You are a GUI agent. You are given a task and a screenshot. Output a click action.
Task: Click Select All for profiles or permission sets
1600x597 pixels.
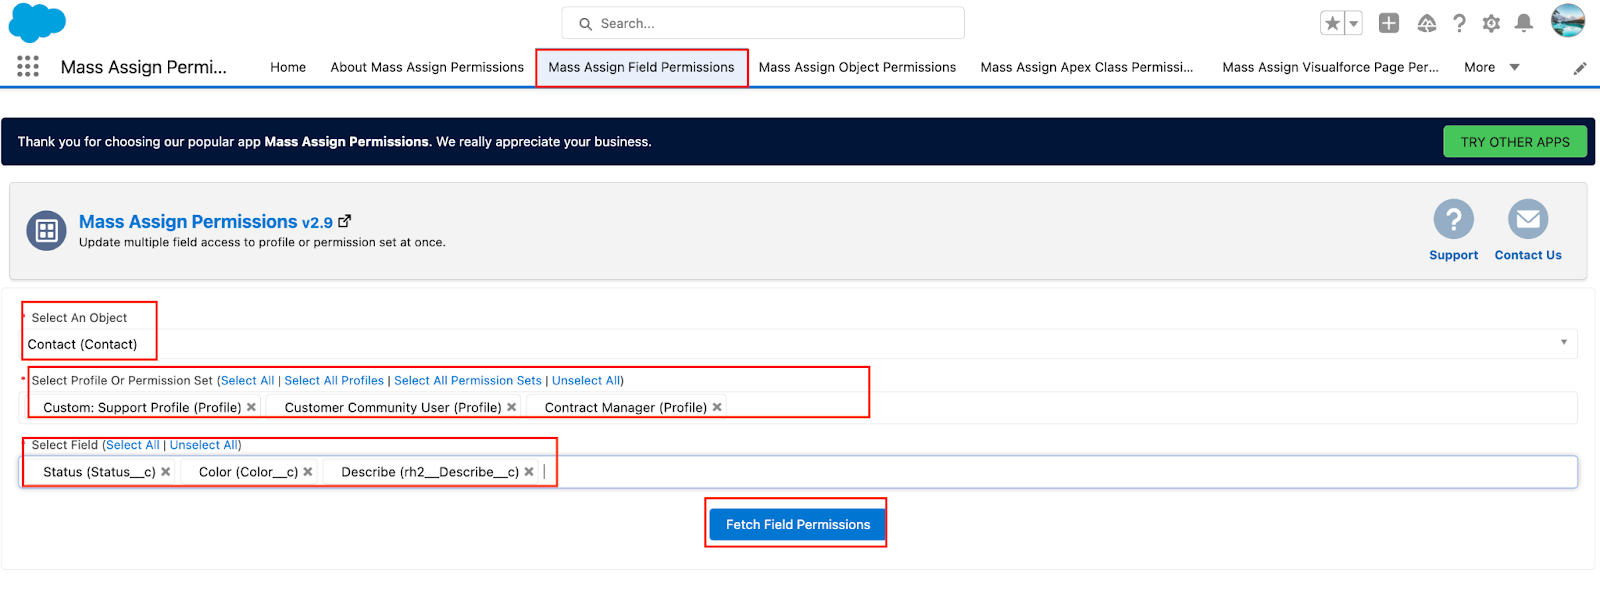pos(247,381)
